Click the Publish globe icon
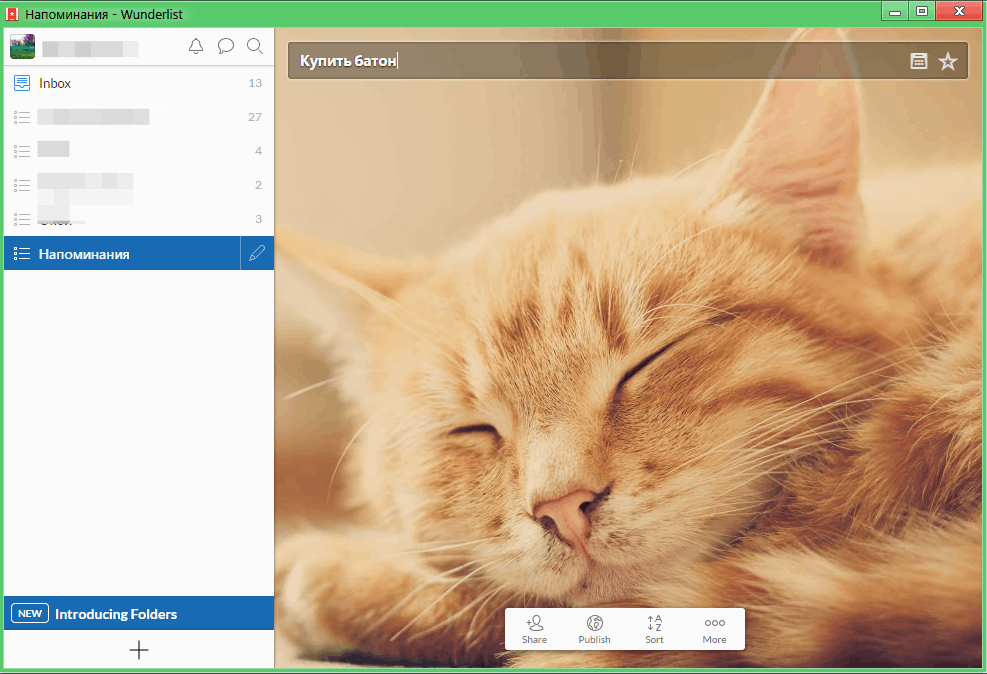The image size is (987, 674). (x=594, y=629)
